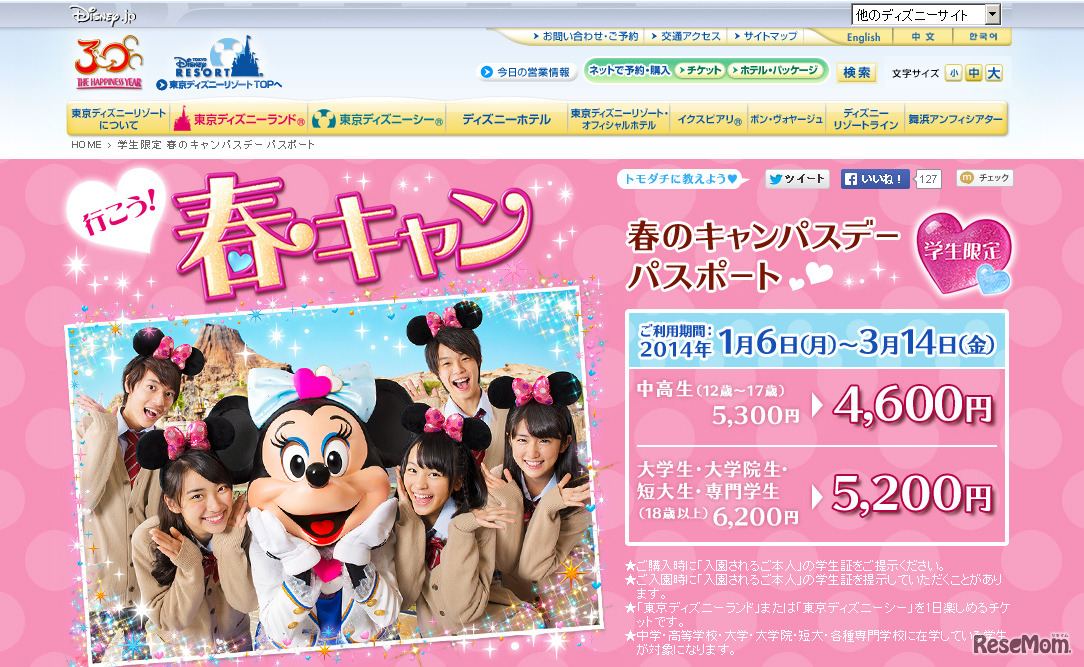This screenshot has height=667, width=1084.
Task: Switch language to Korean
Action: point(982,37)
